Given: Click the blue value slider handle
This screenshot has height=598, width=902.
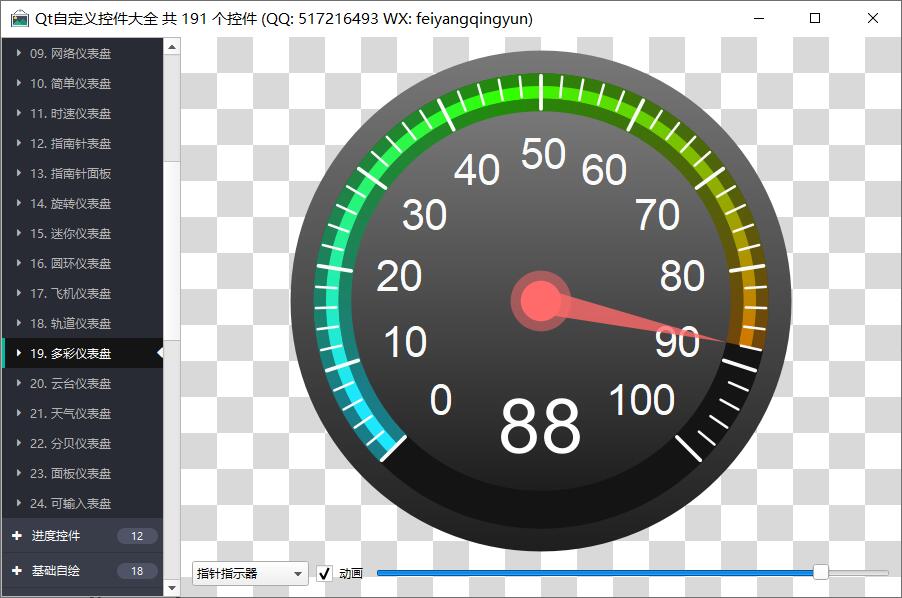Looking at the screenshot, I should coord(821,572).
